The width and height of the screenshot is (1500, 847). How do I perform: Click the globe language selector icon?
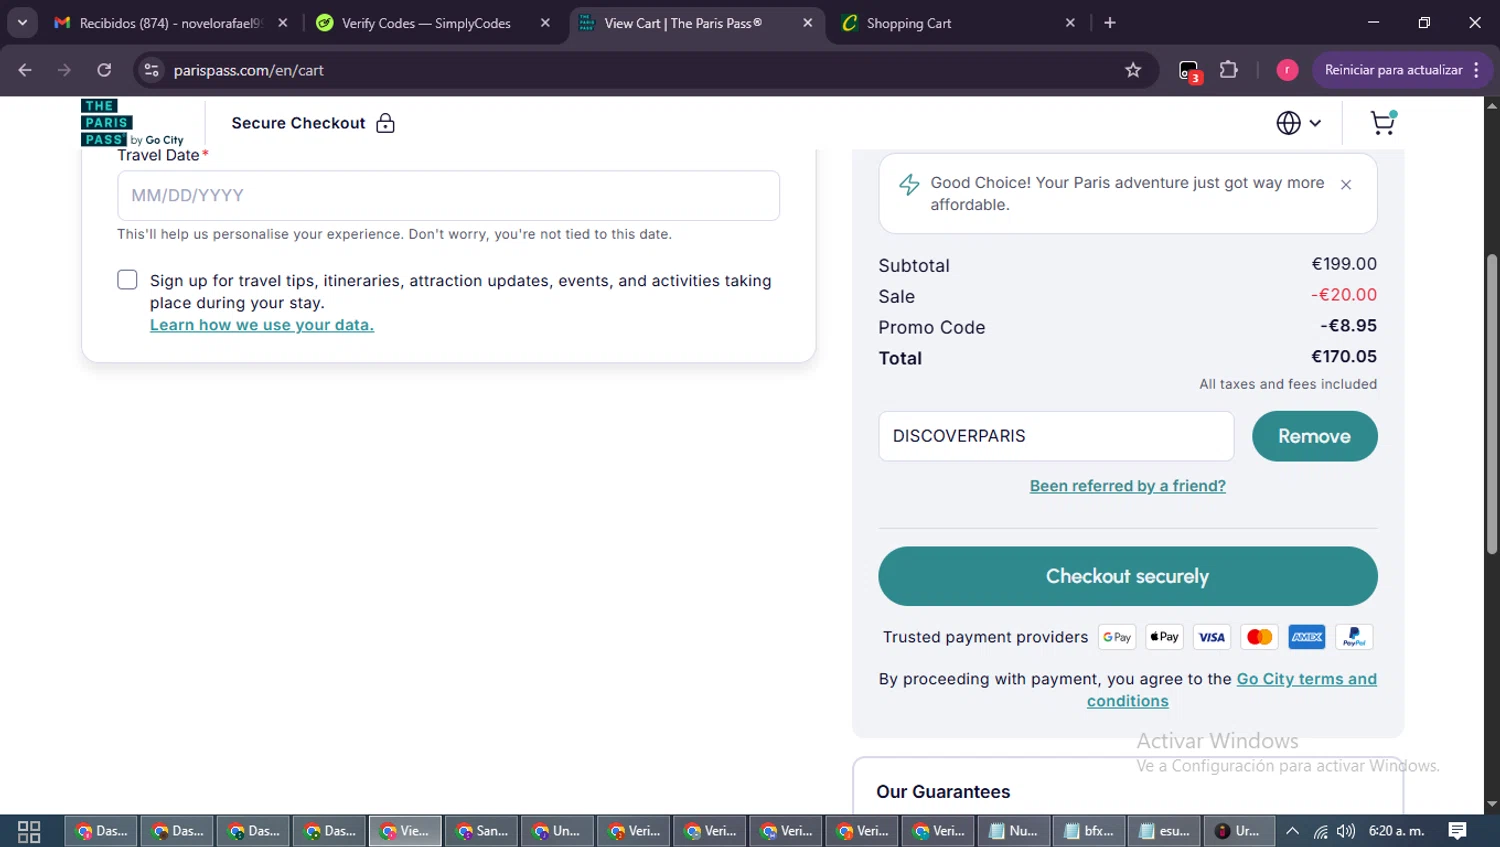[1288, 122]
